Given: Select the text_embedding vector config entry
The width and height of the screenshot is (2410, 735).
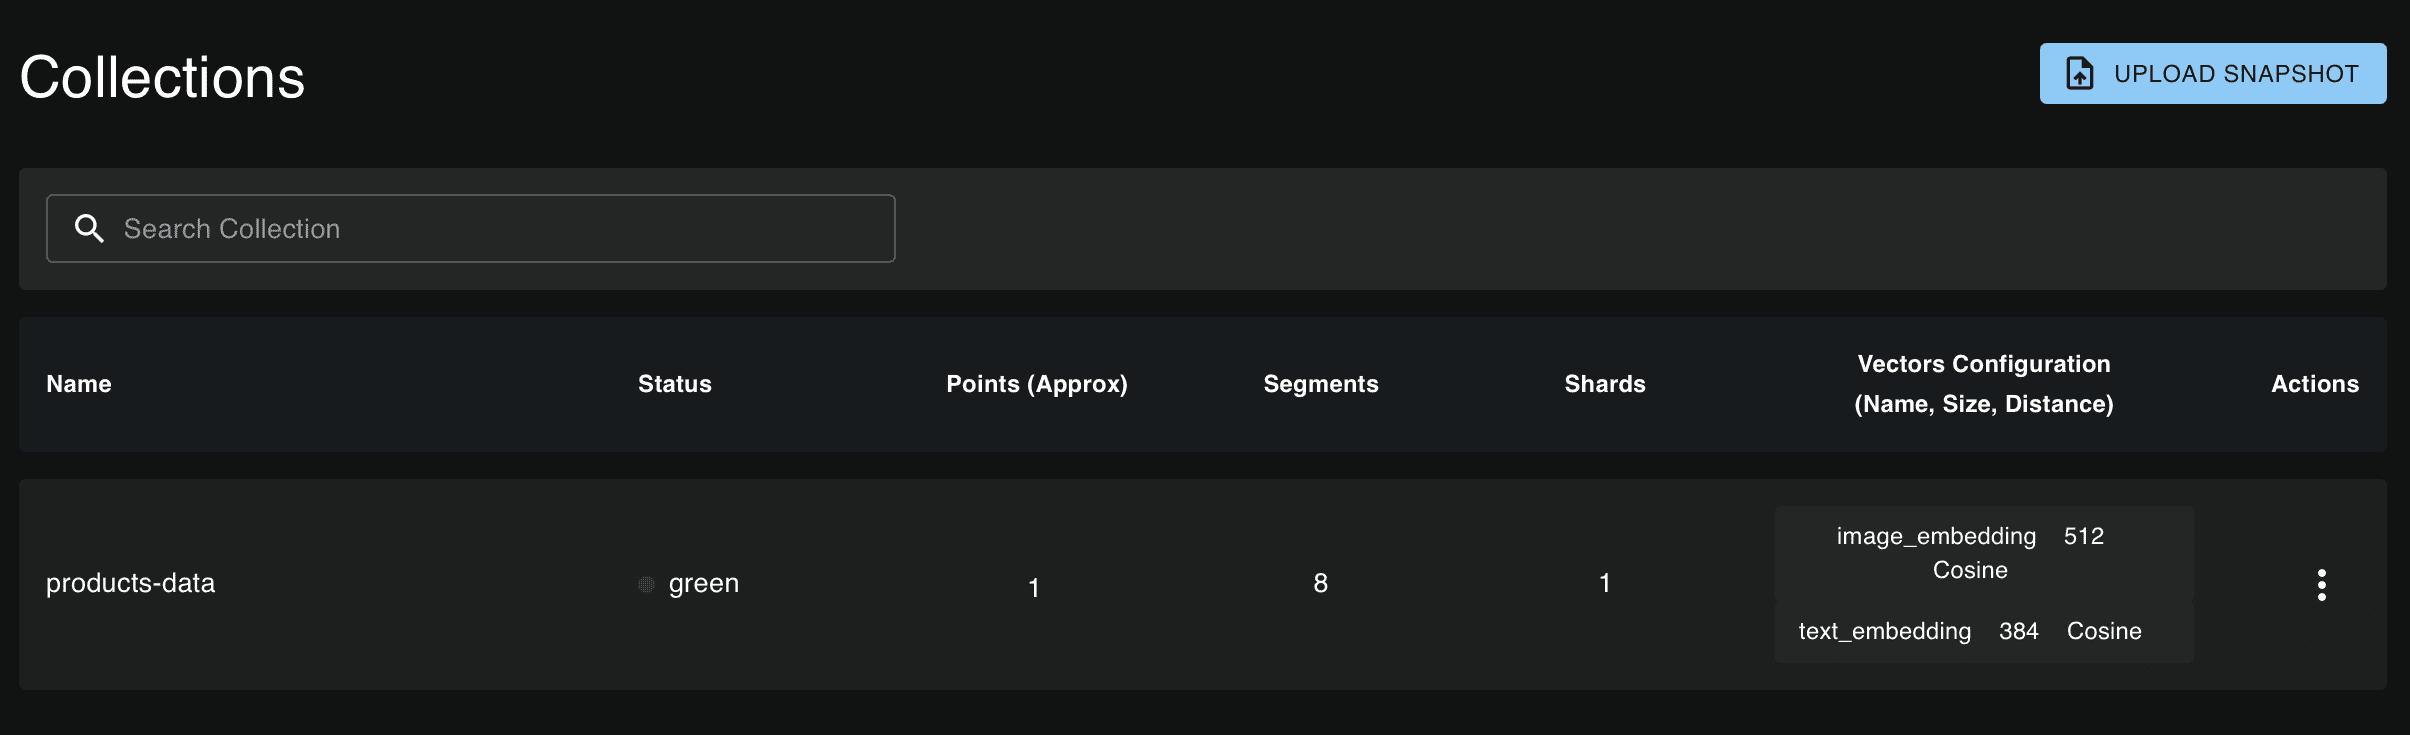Looking at the screenshot, I should tap(1885, 631).
